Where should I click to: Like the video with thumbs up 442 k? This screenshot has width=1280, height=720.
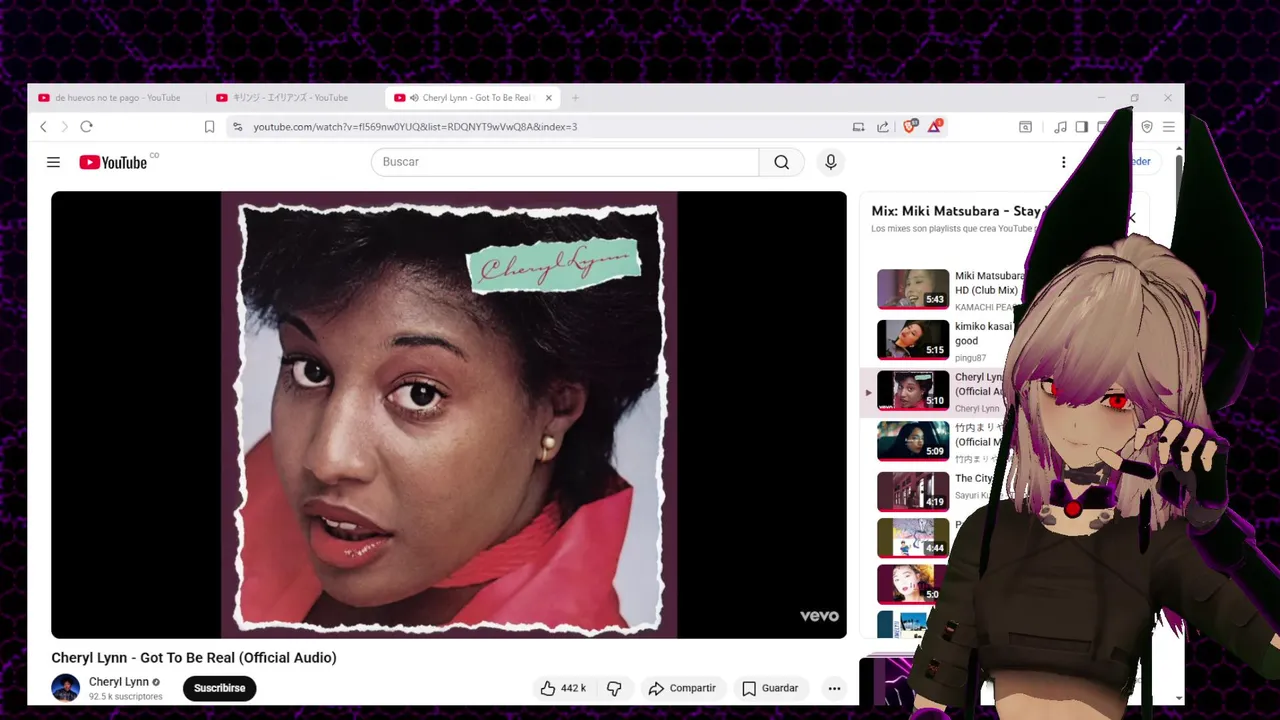tap(563, 688)
